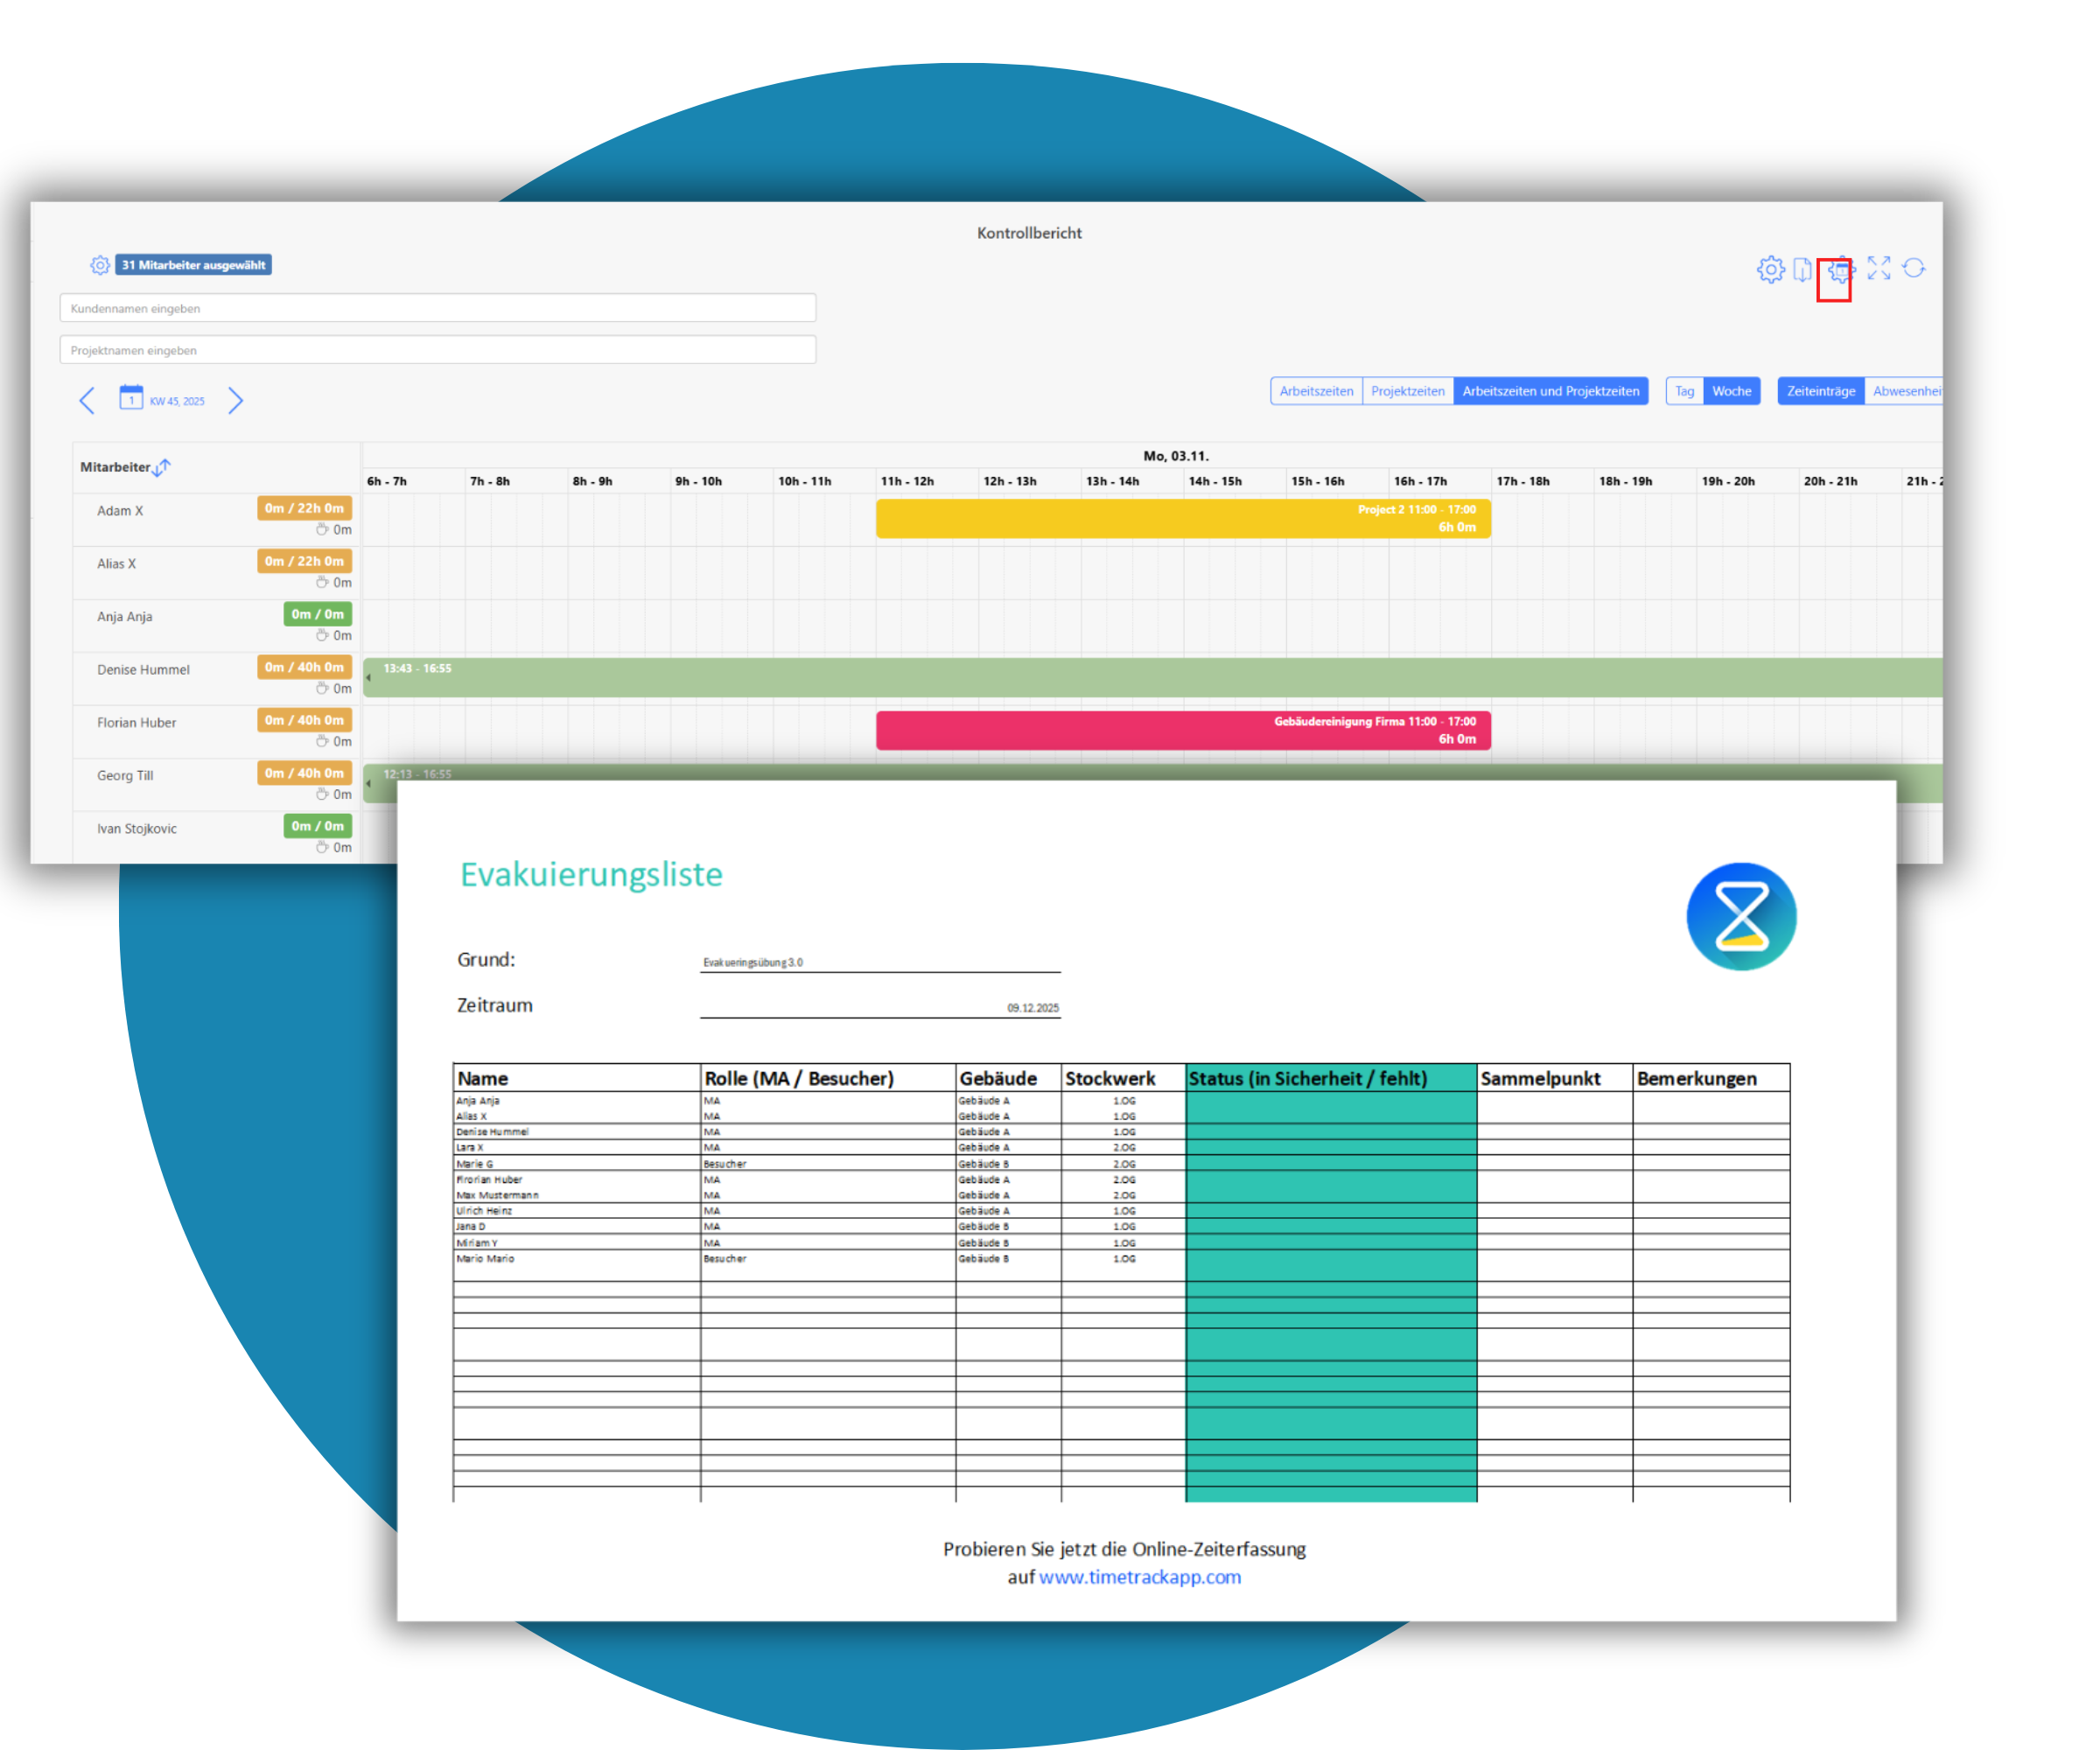Screen dimensions: 2100x1750
Task: Click the export document download icon
Action: click(x=1802, y=269)
